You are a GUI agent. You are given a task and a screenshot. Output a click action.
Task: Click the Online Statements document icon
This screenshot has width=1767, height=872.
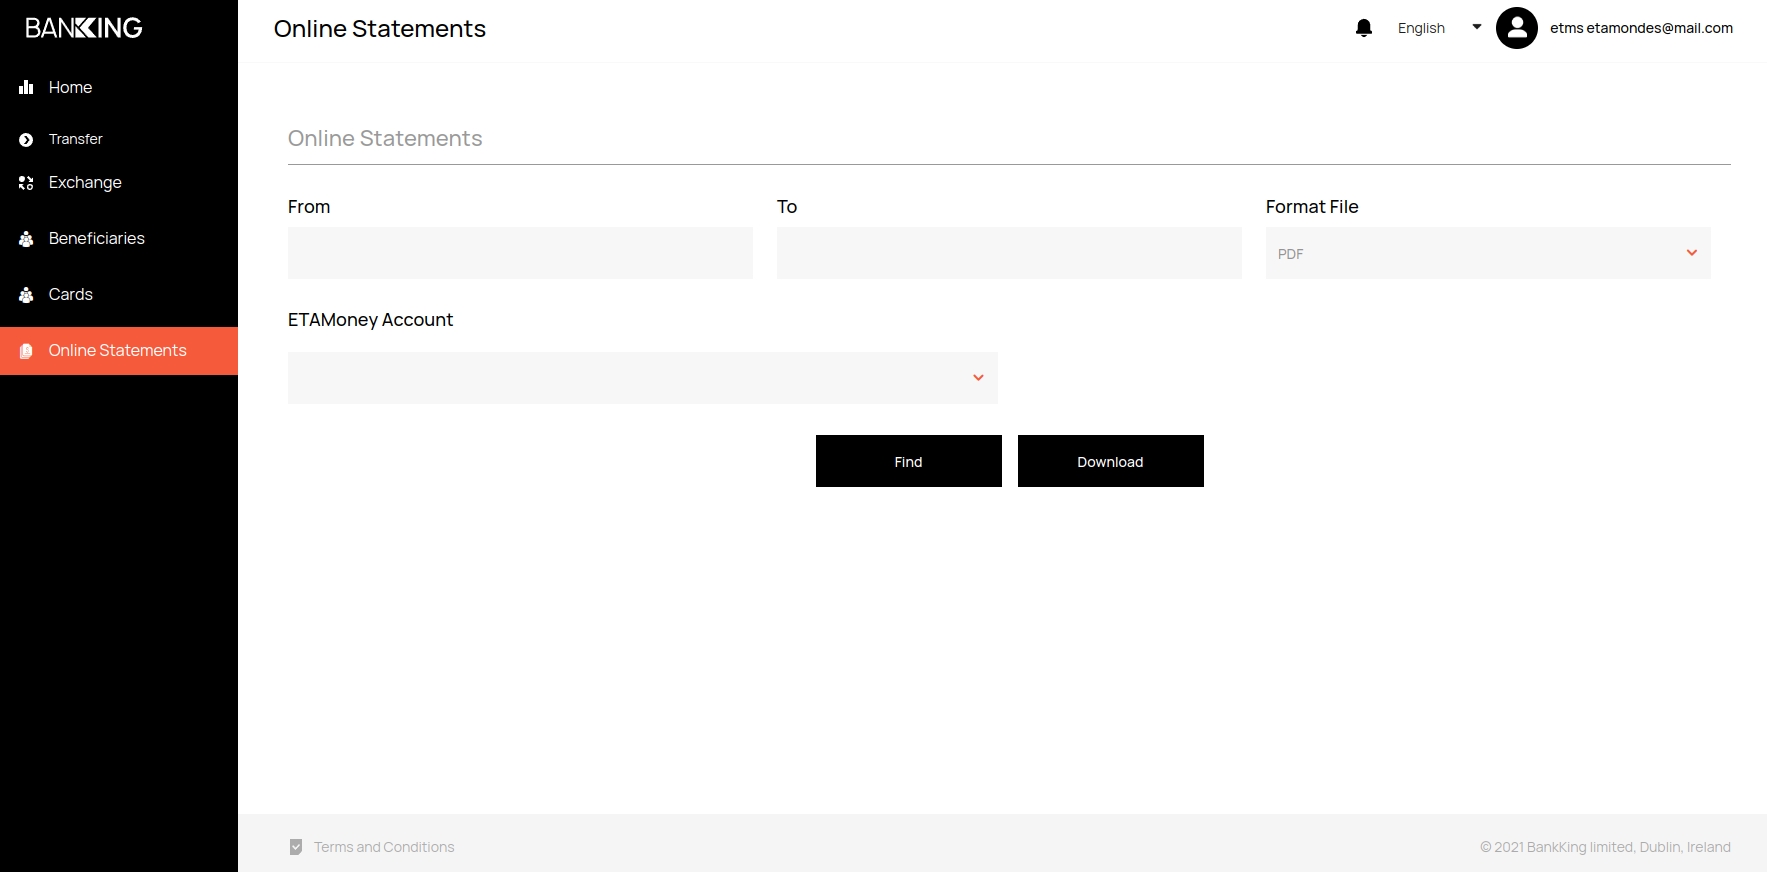(x=26, y=351)
